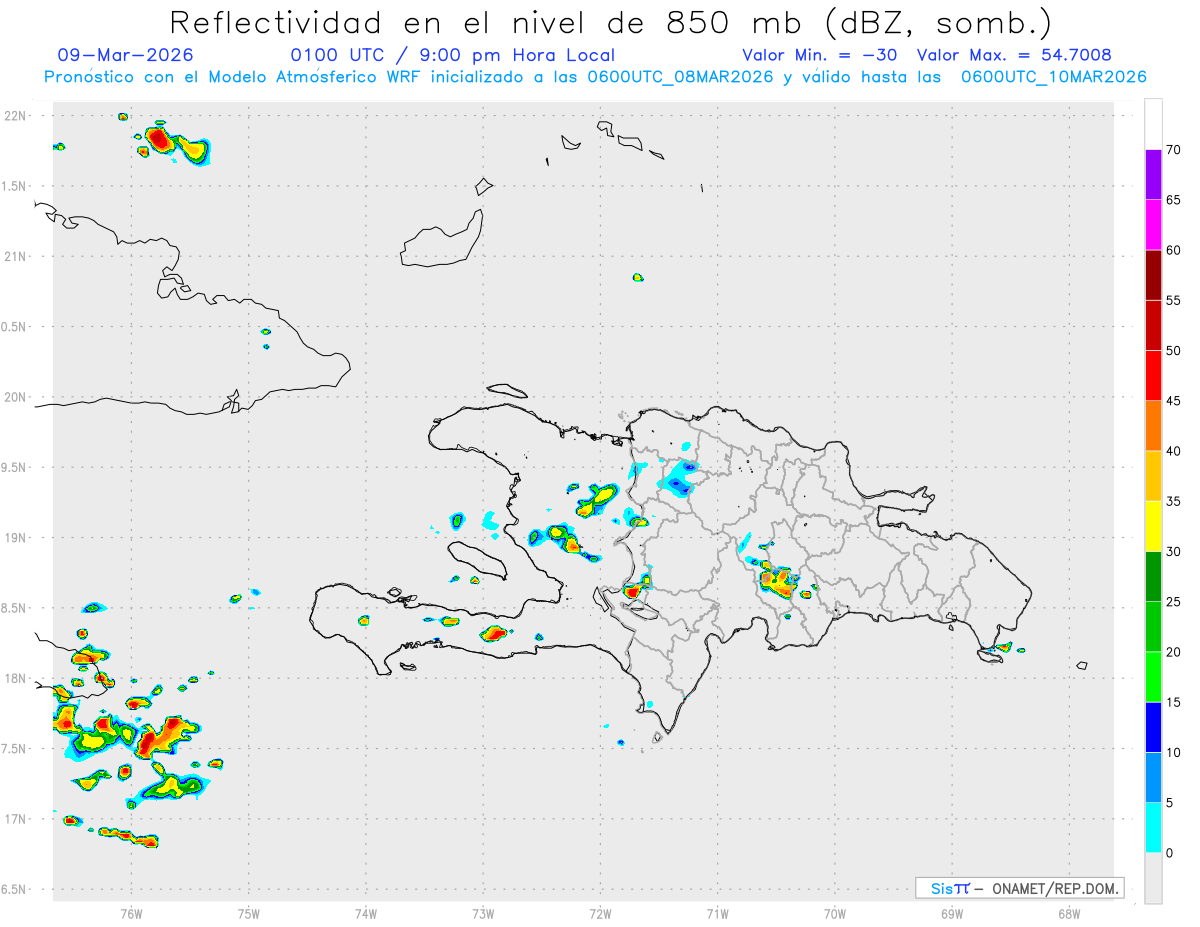
Task: Pick the orange 40–45 dBZ legend color
Action: [1153, 426]
